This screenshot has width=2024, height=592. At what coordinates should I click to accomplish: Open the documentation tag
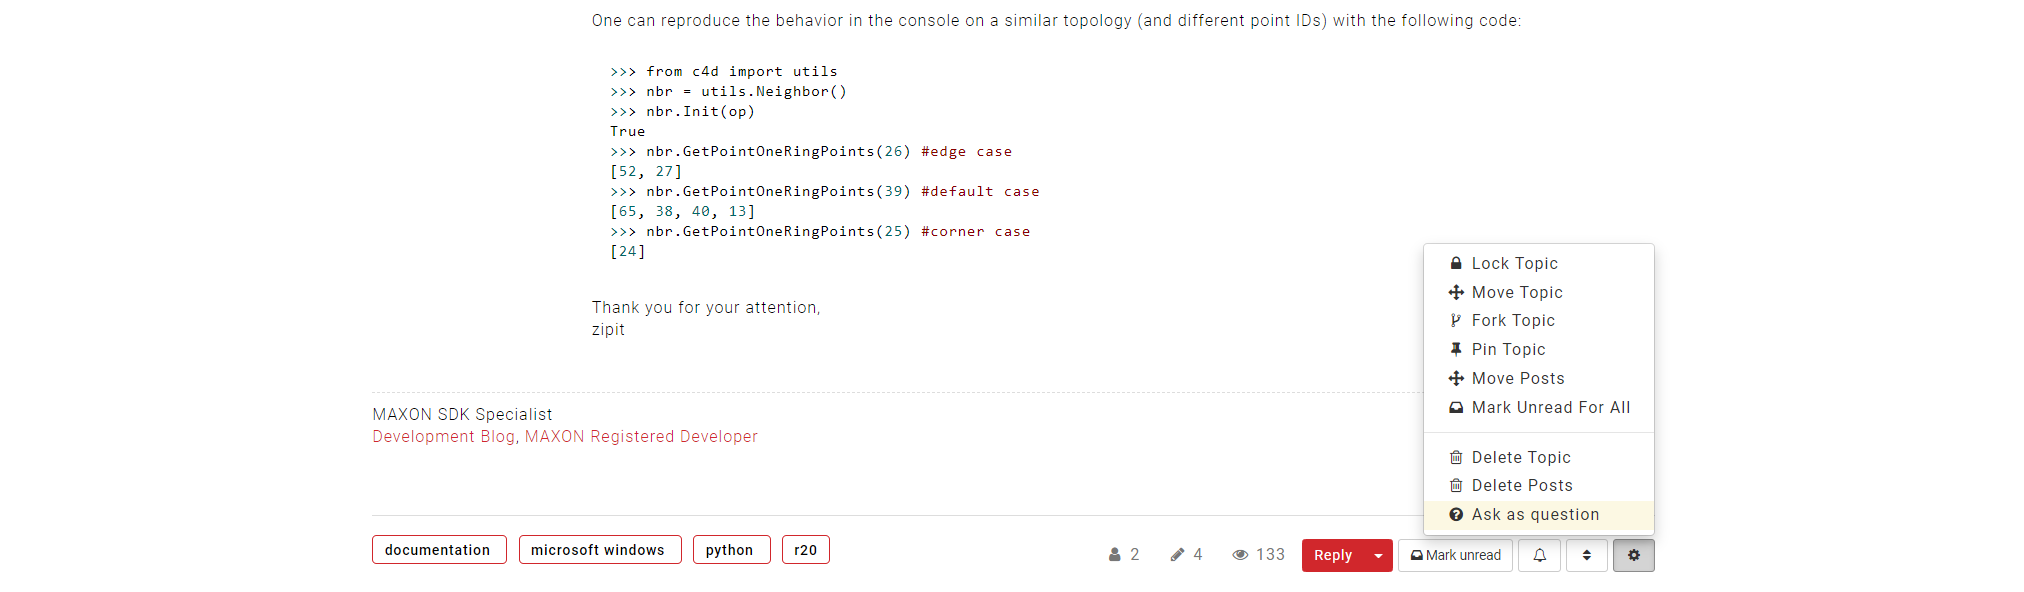(x=439, y=550)
